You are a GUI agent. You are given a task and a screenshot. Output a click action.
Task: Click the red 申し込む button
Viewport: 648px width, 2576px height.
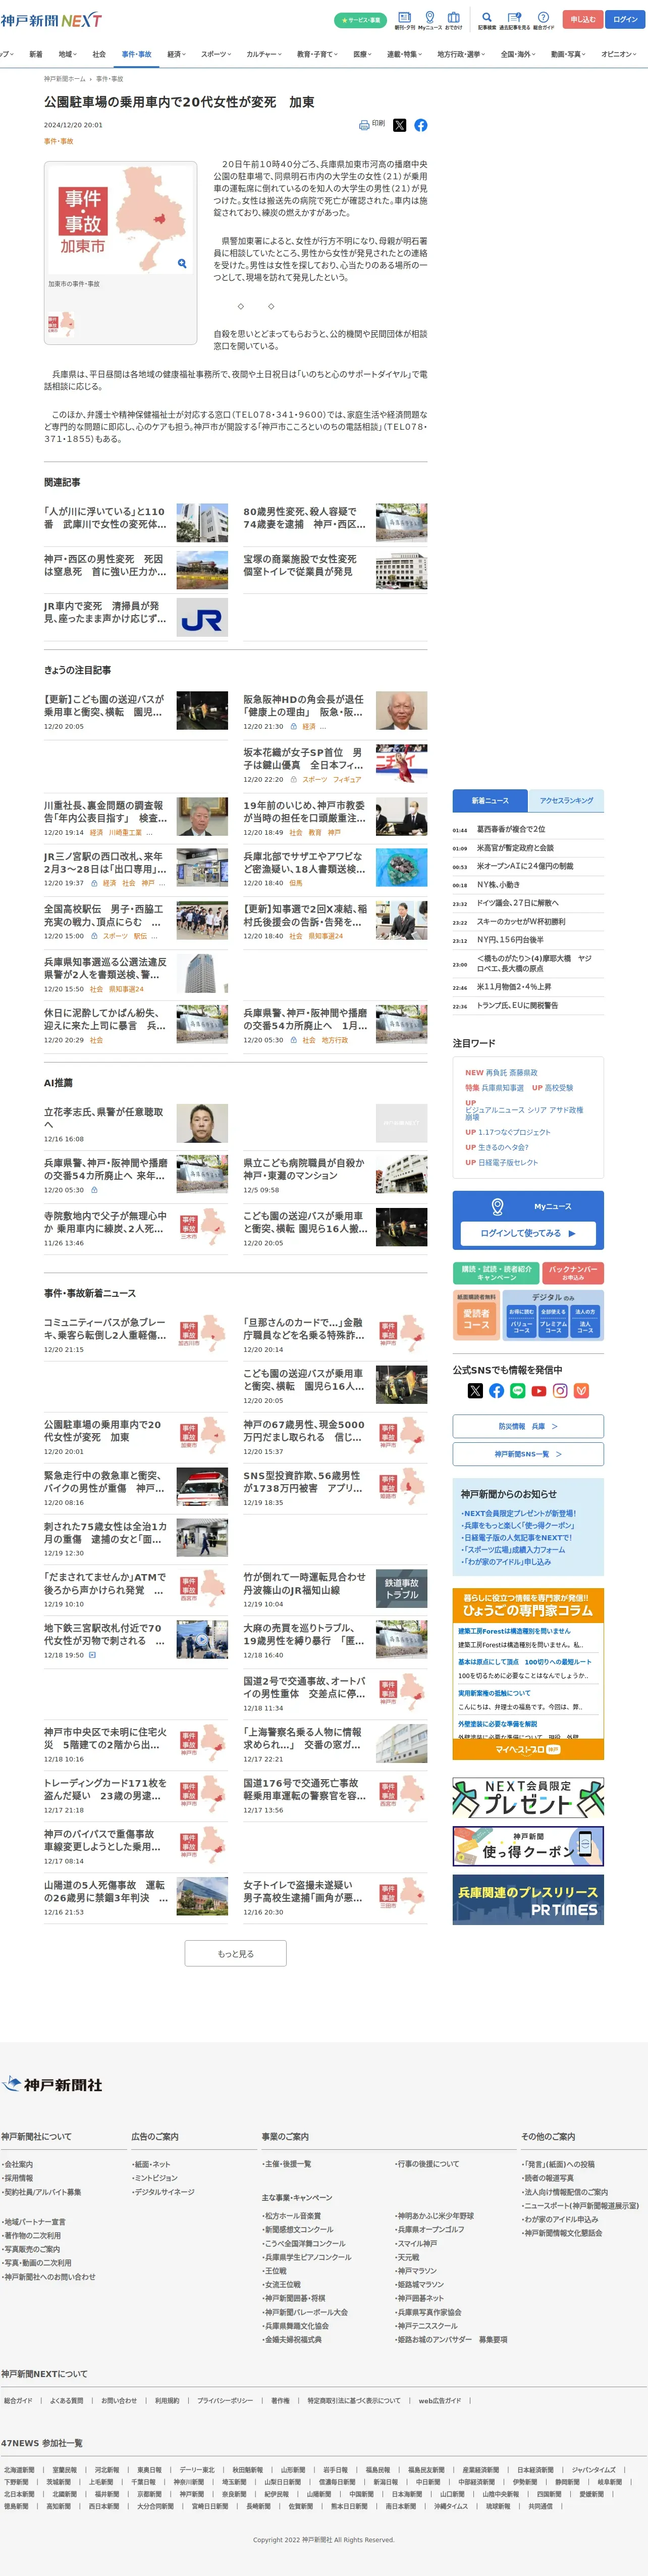pos(582,19)
